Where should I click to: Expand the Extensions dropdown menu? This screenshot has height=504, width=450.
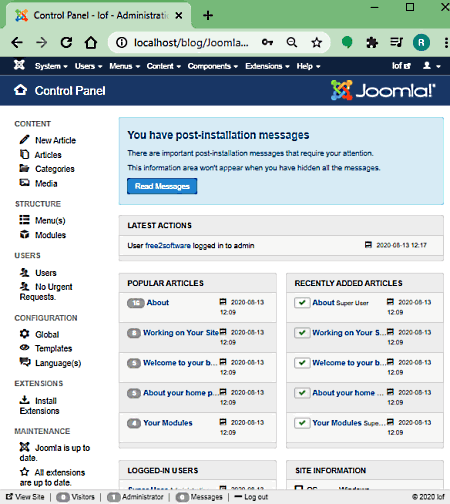267,66
